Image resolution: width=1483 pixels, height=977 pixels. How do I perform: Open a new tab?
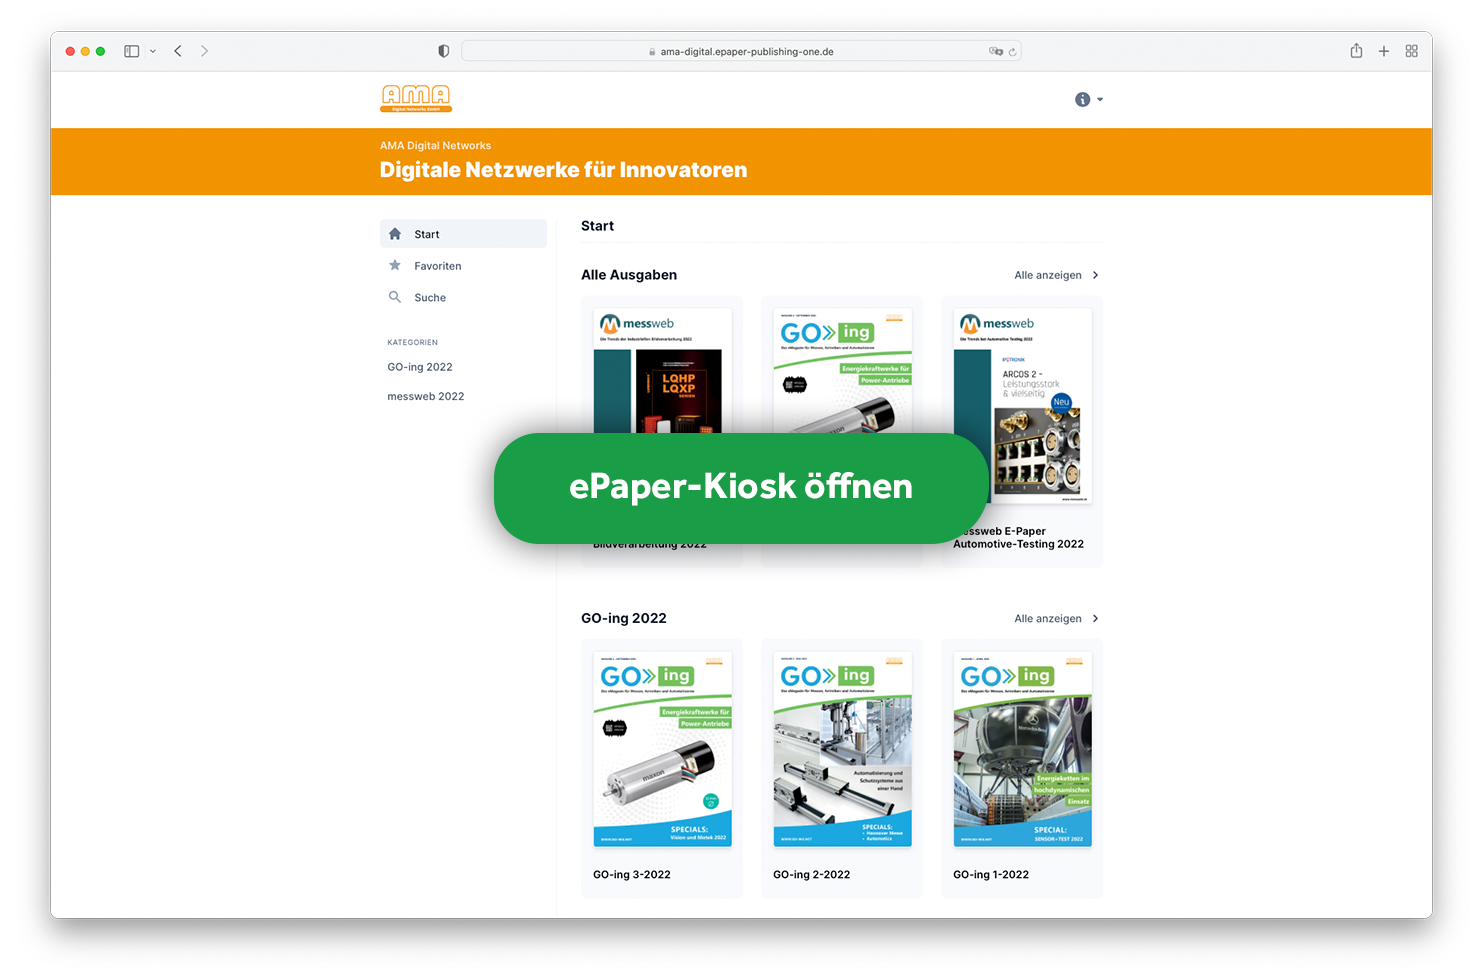pyautogui.click(x=1384, y=51)
